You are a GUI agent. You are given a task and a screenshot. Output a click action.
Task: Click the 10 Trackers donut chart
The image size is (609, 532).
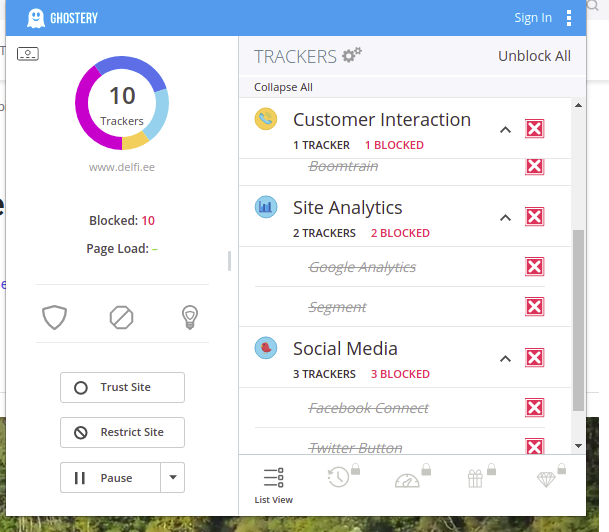(x=122, y=103)
